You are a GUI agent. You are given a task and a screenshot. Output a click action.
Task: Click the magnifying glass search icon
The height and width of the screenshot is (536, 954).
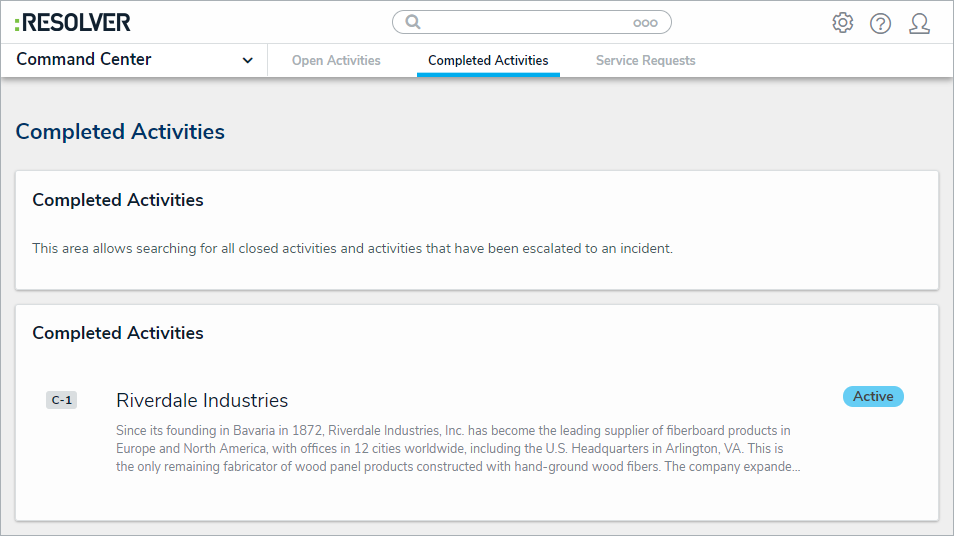tap(412, 22)
